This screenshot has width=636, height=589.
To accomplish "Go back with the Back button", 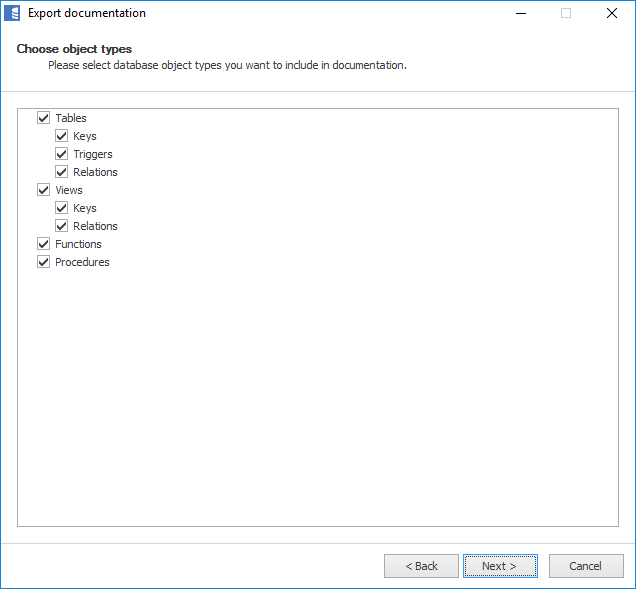I will 421,566.
